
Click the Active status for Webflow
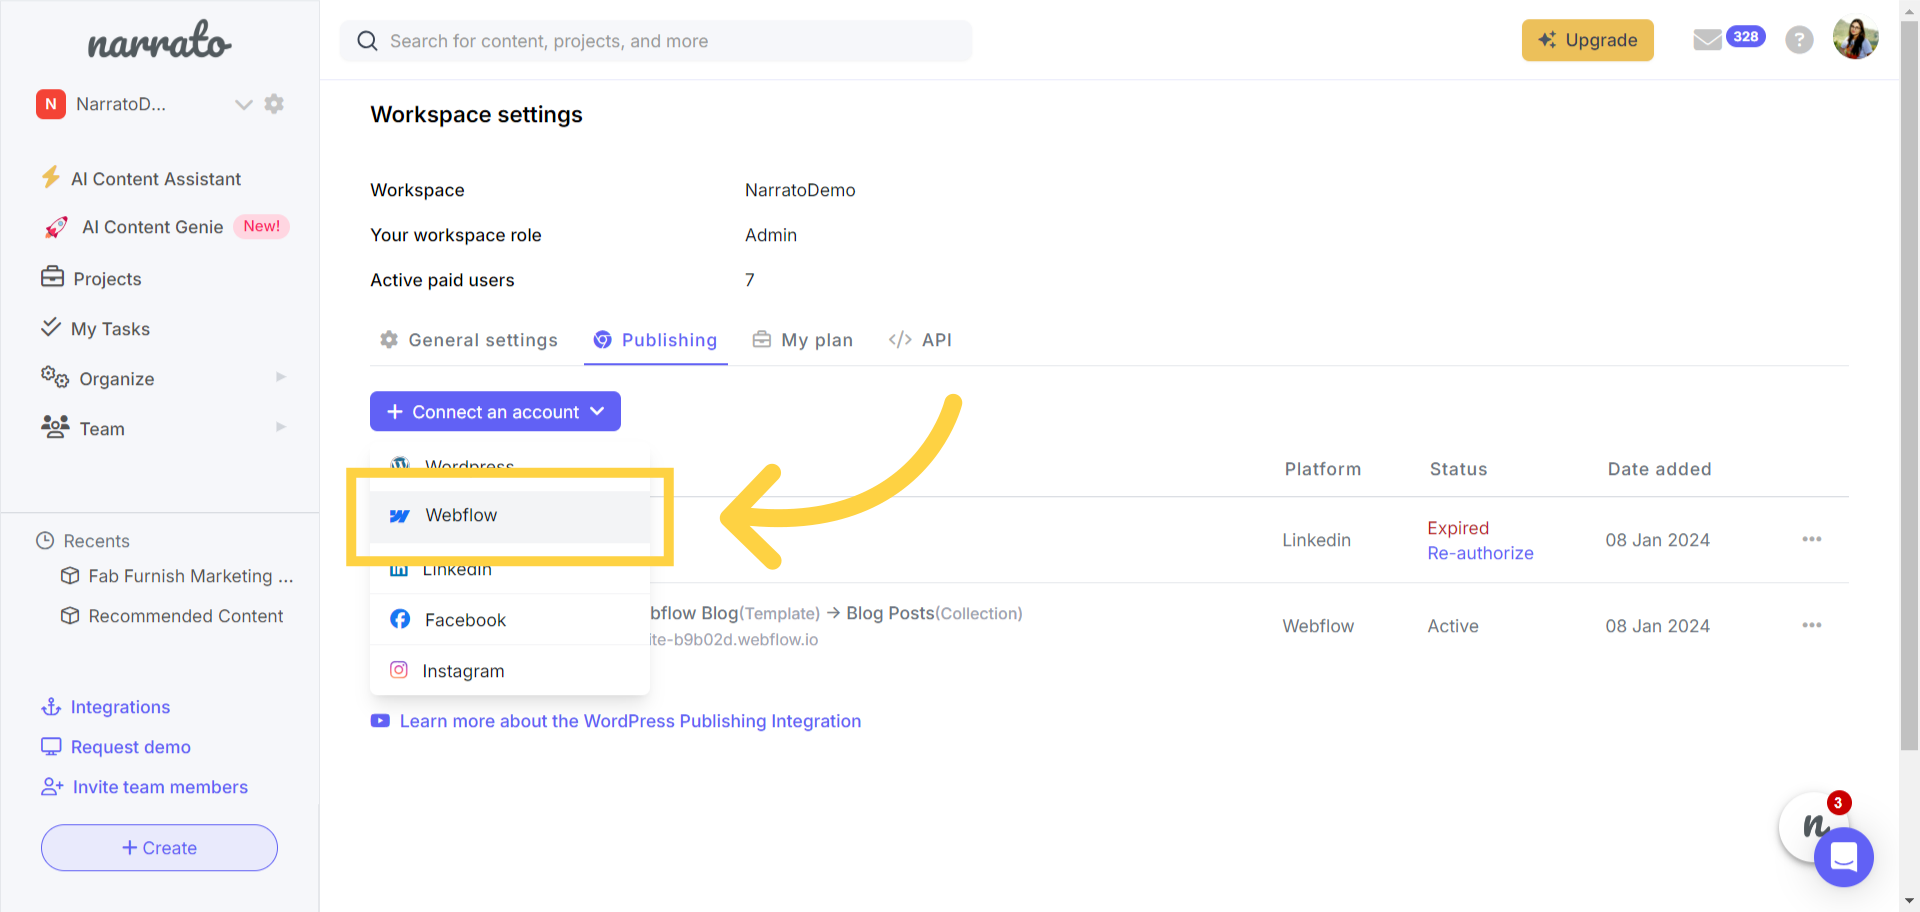click(x=1453, y=626)
